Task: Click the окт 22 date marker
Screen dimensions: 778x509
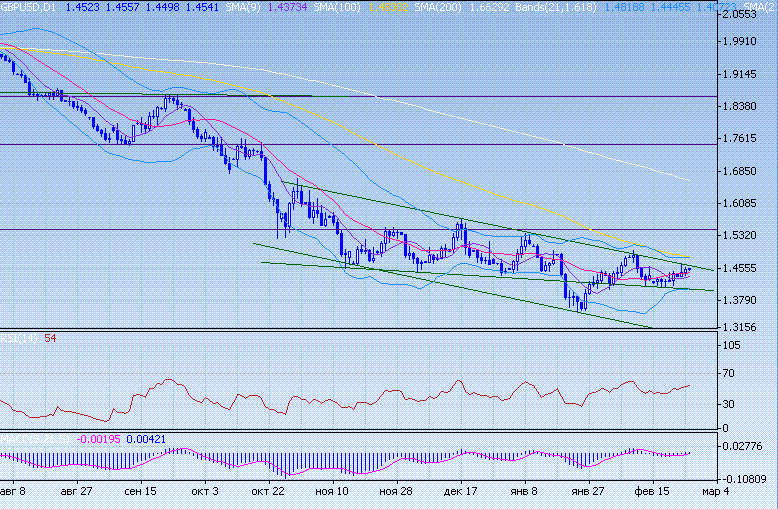Action: click(x=268, y=492)
